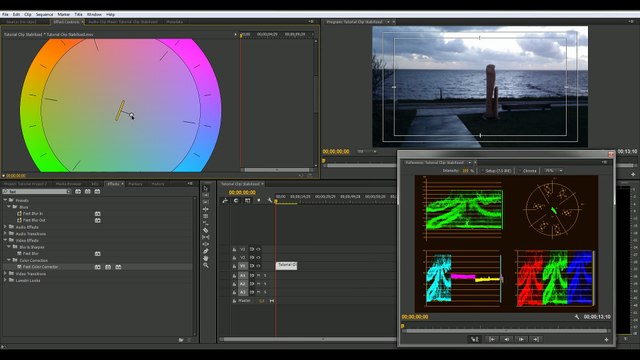Screen dimensions: 640x360
Task: Click Step Forward in the Reference monitor
Action: [x=521, y=339]
